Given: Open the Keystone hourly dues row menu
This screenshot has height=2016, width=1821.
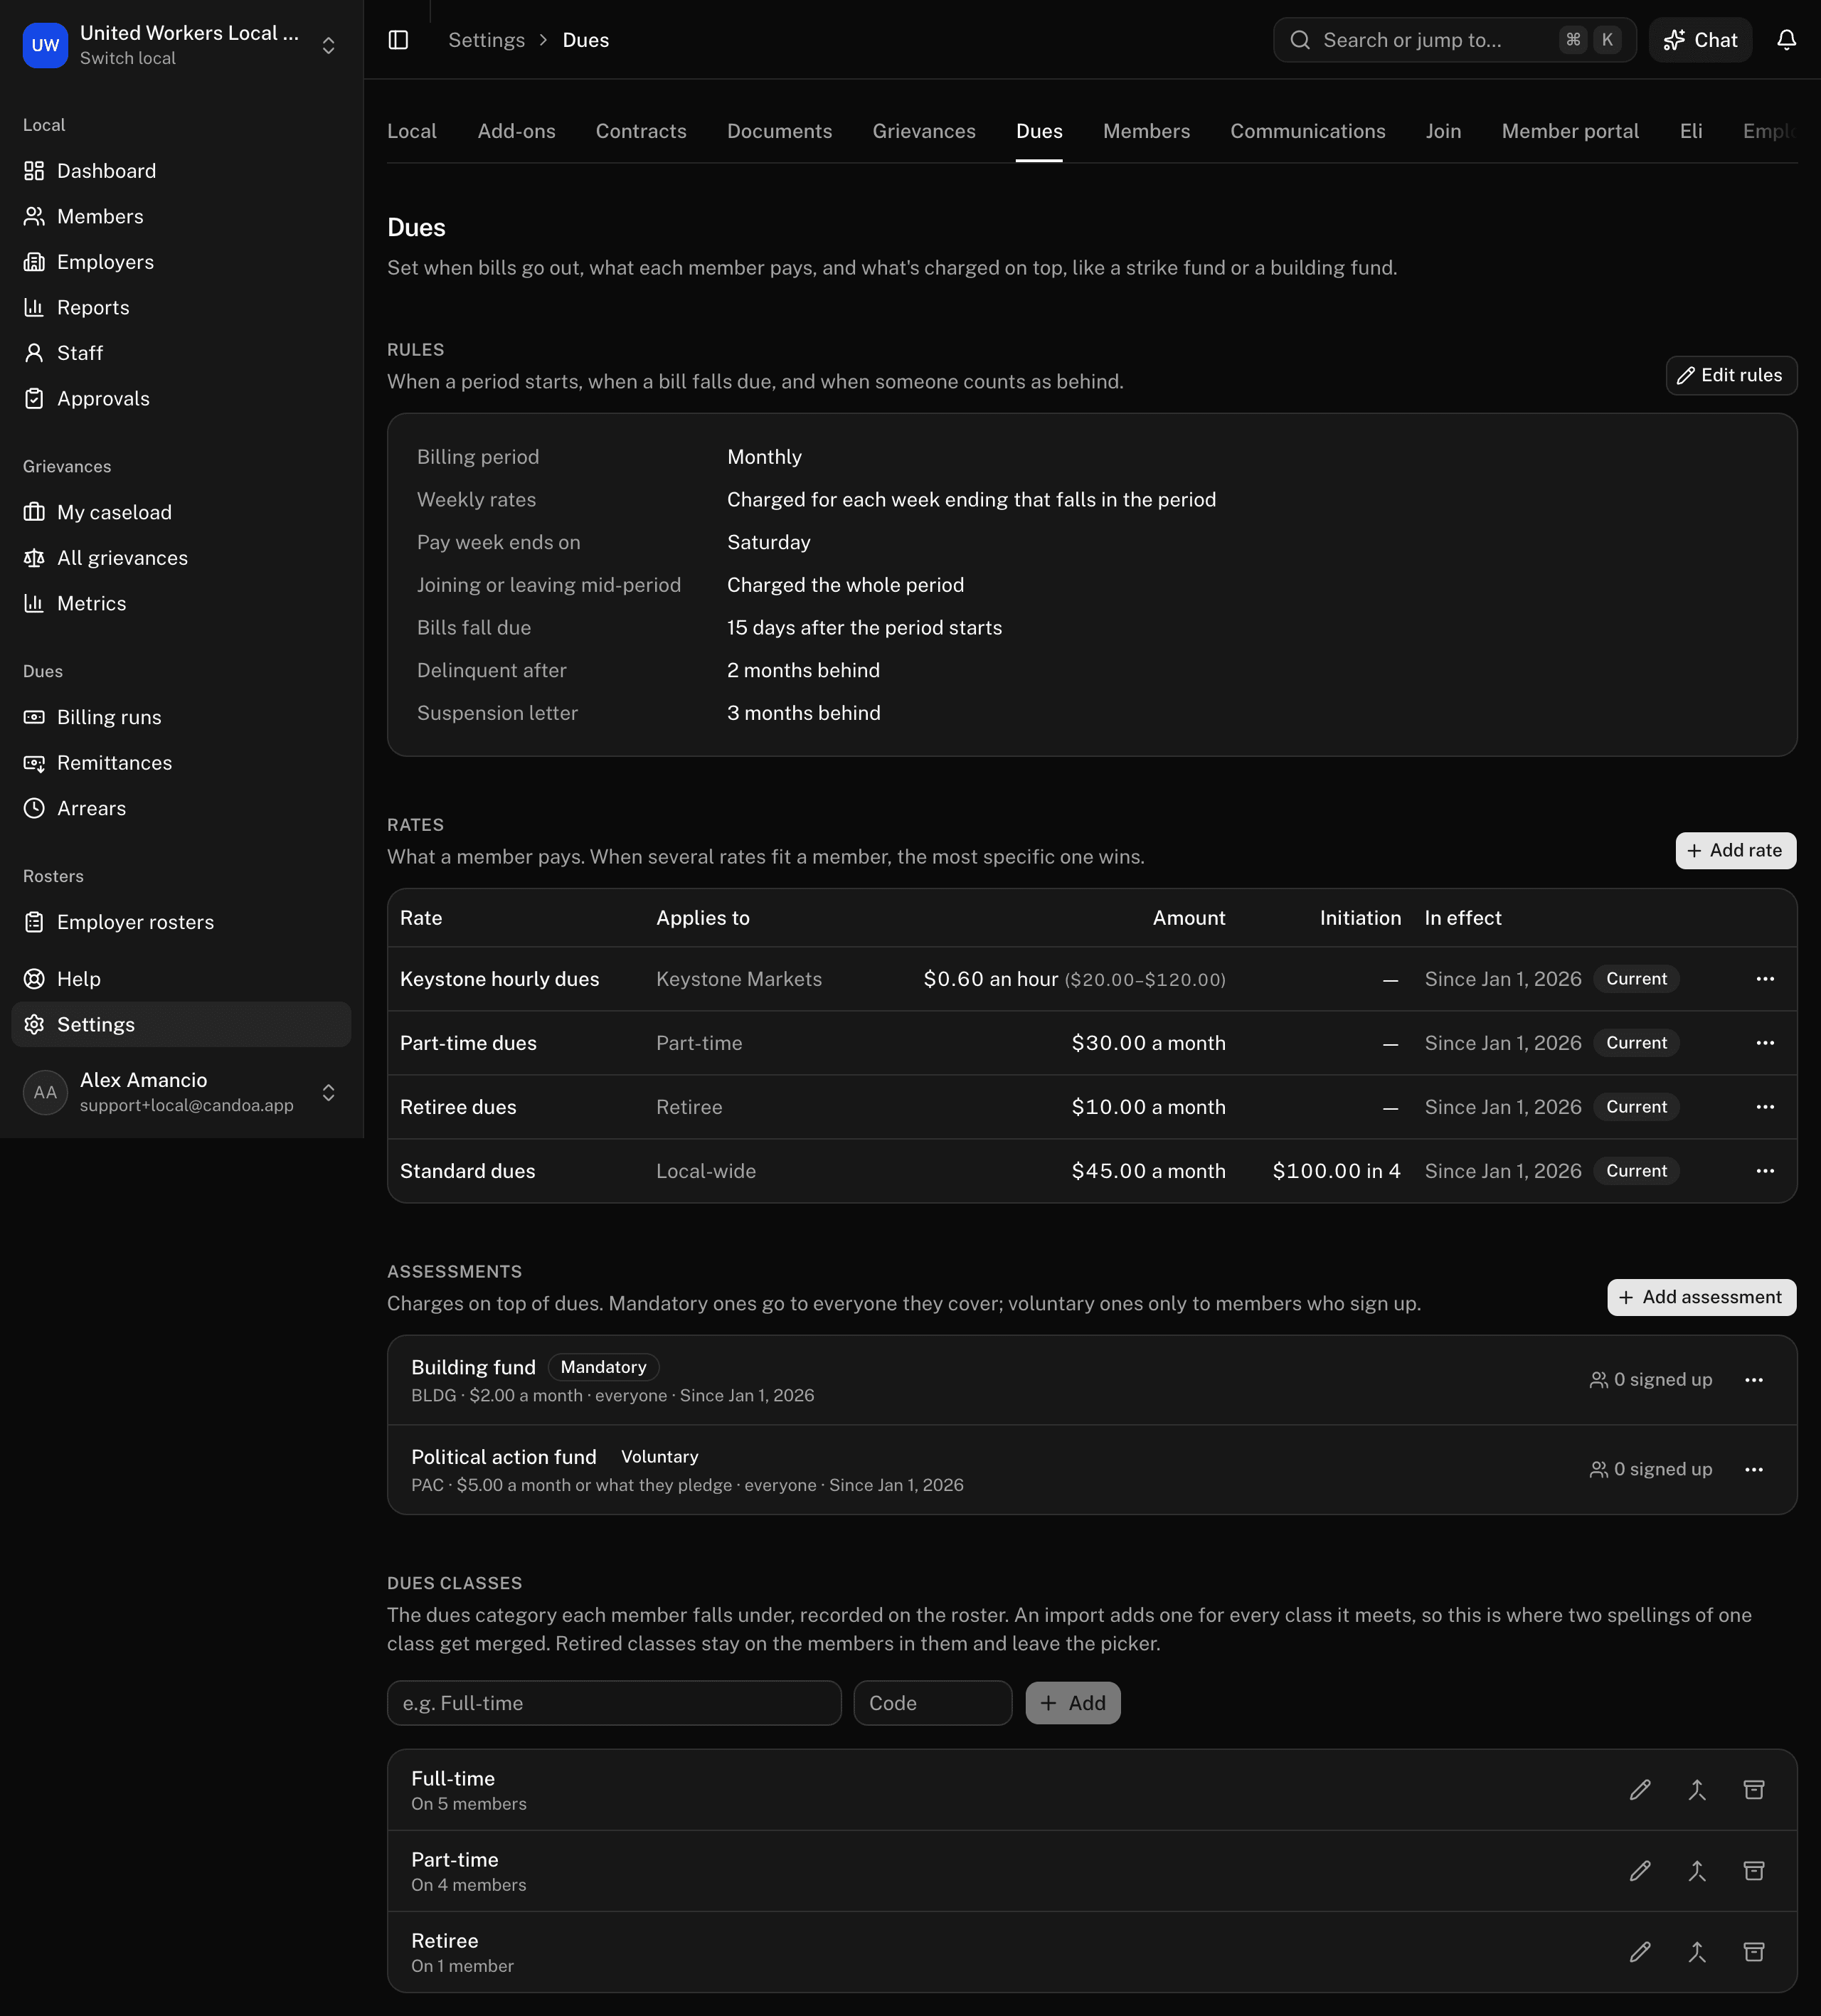Looking at the screenshot, I should click(x=1765, y=979).
